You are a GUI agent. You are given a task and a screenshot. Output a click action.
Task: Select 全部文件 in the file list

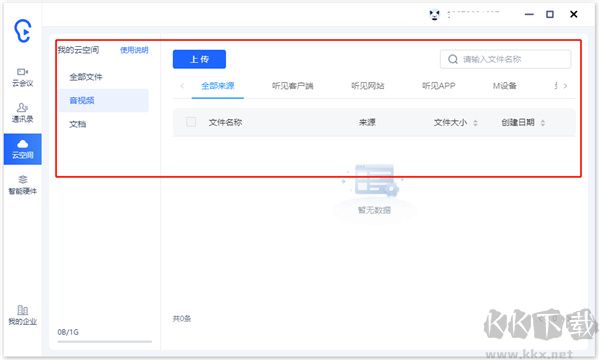[86, 77]
